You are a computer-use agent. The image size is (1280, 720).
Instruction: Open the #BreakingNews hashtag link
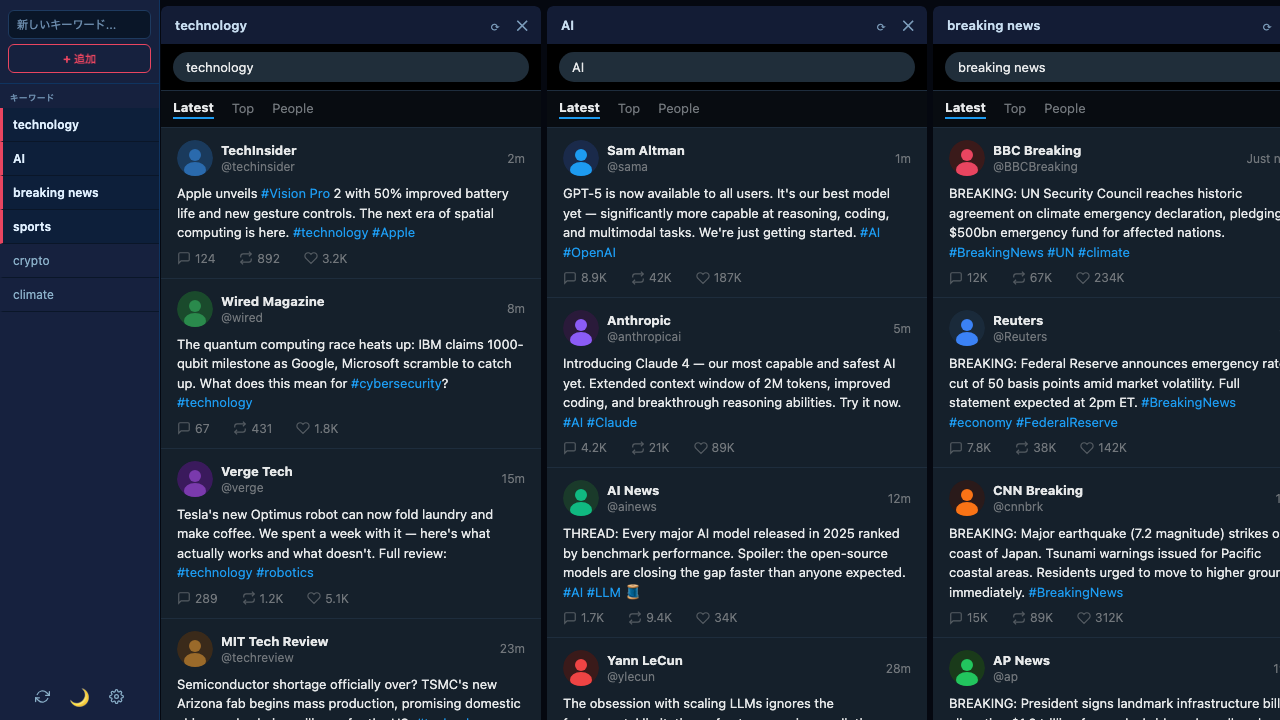click(996, 253)
